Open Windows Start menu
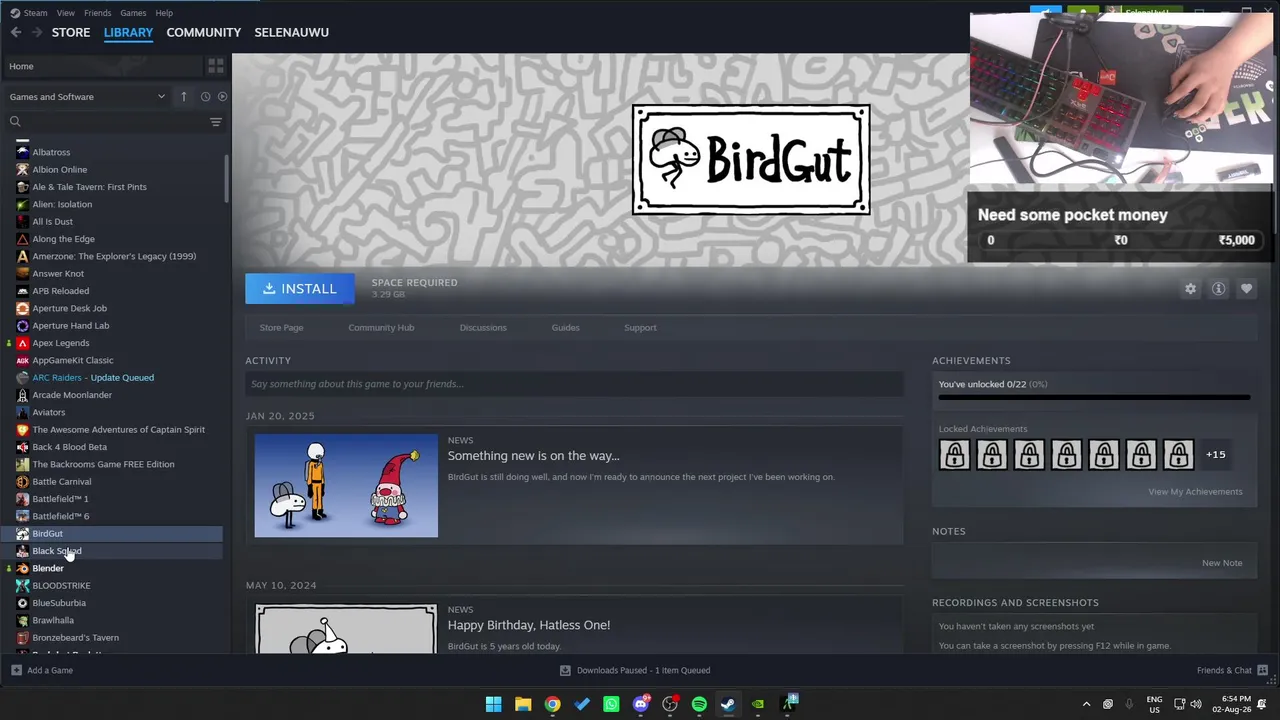This screenshot has height=720, width=1280. tap(493, 704)
